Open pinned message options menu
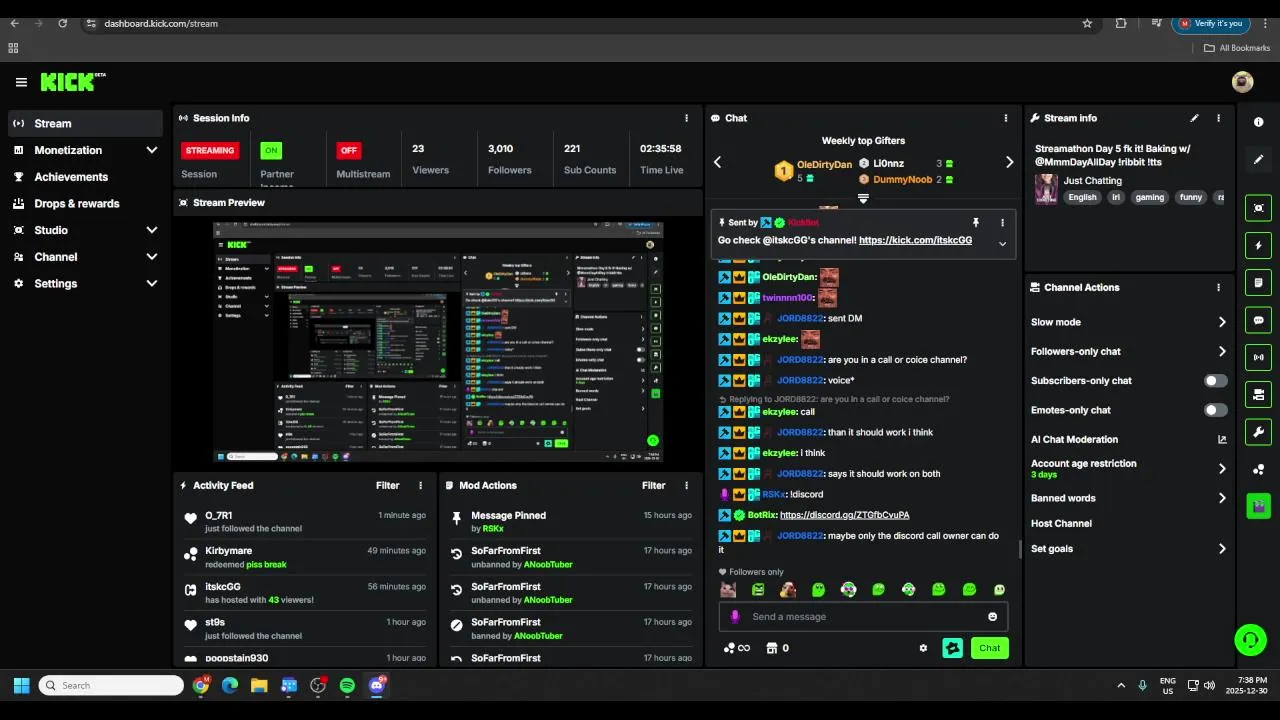This screenshot has width=1280, height=720. (1002, 222)
